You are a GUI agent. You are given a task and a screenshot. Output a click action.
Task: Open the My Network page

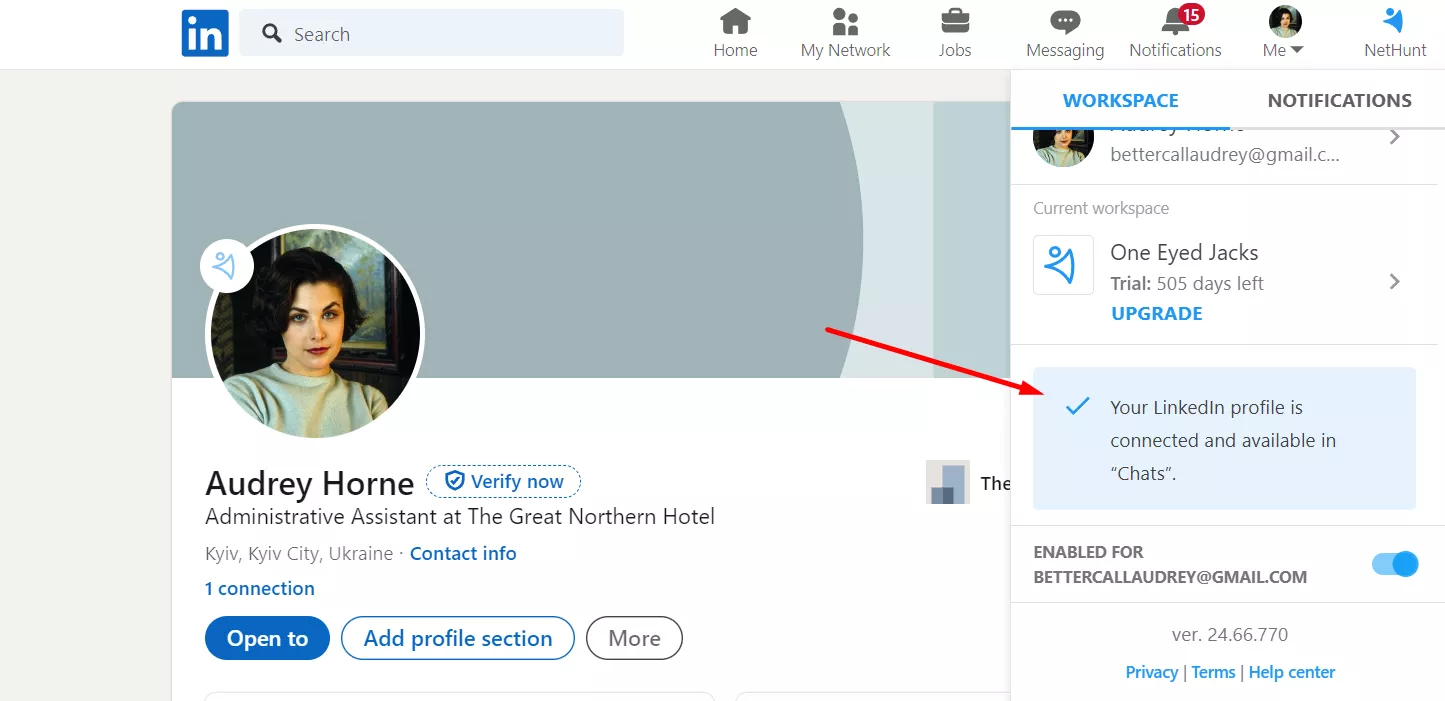845,33
